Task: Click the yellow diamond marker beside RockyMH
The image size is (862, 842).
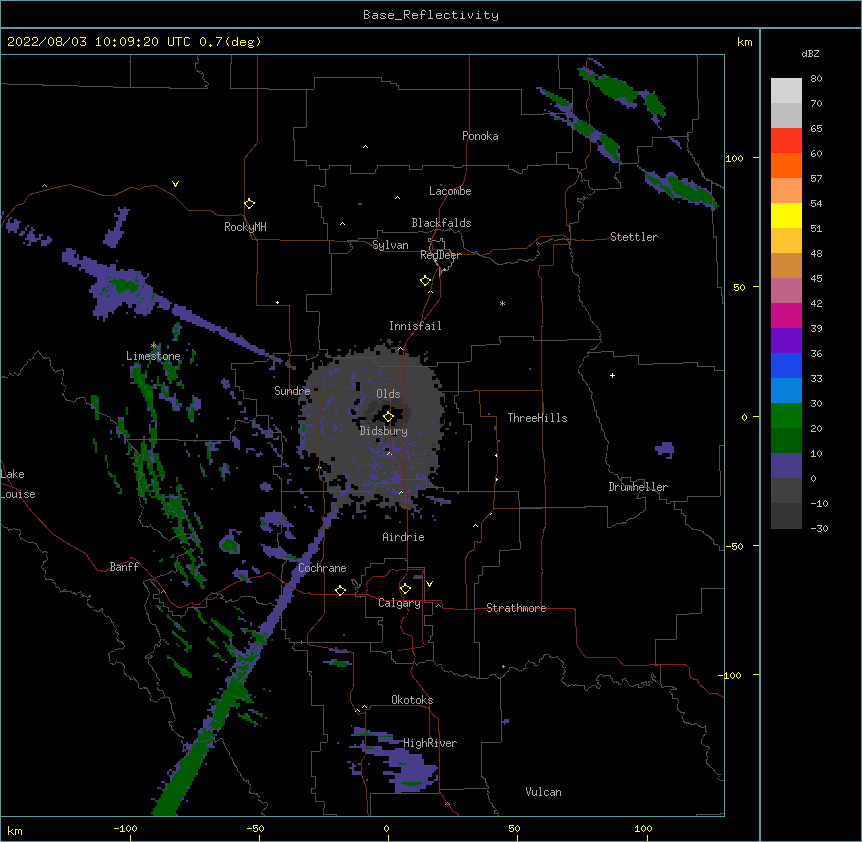Action: click(249, 204)
